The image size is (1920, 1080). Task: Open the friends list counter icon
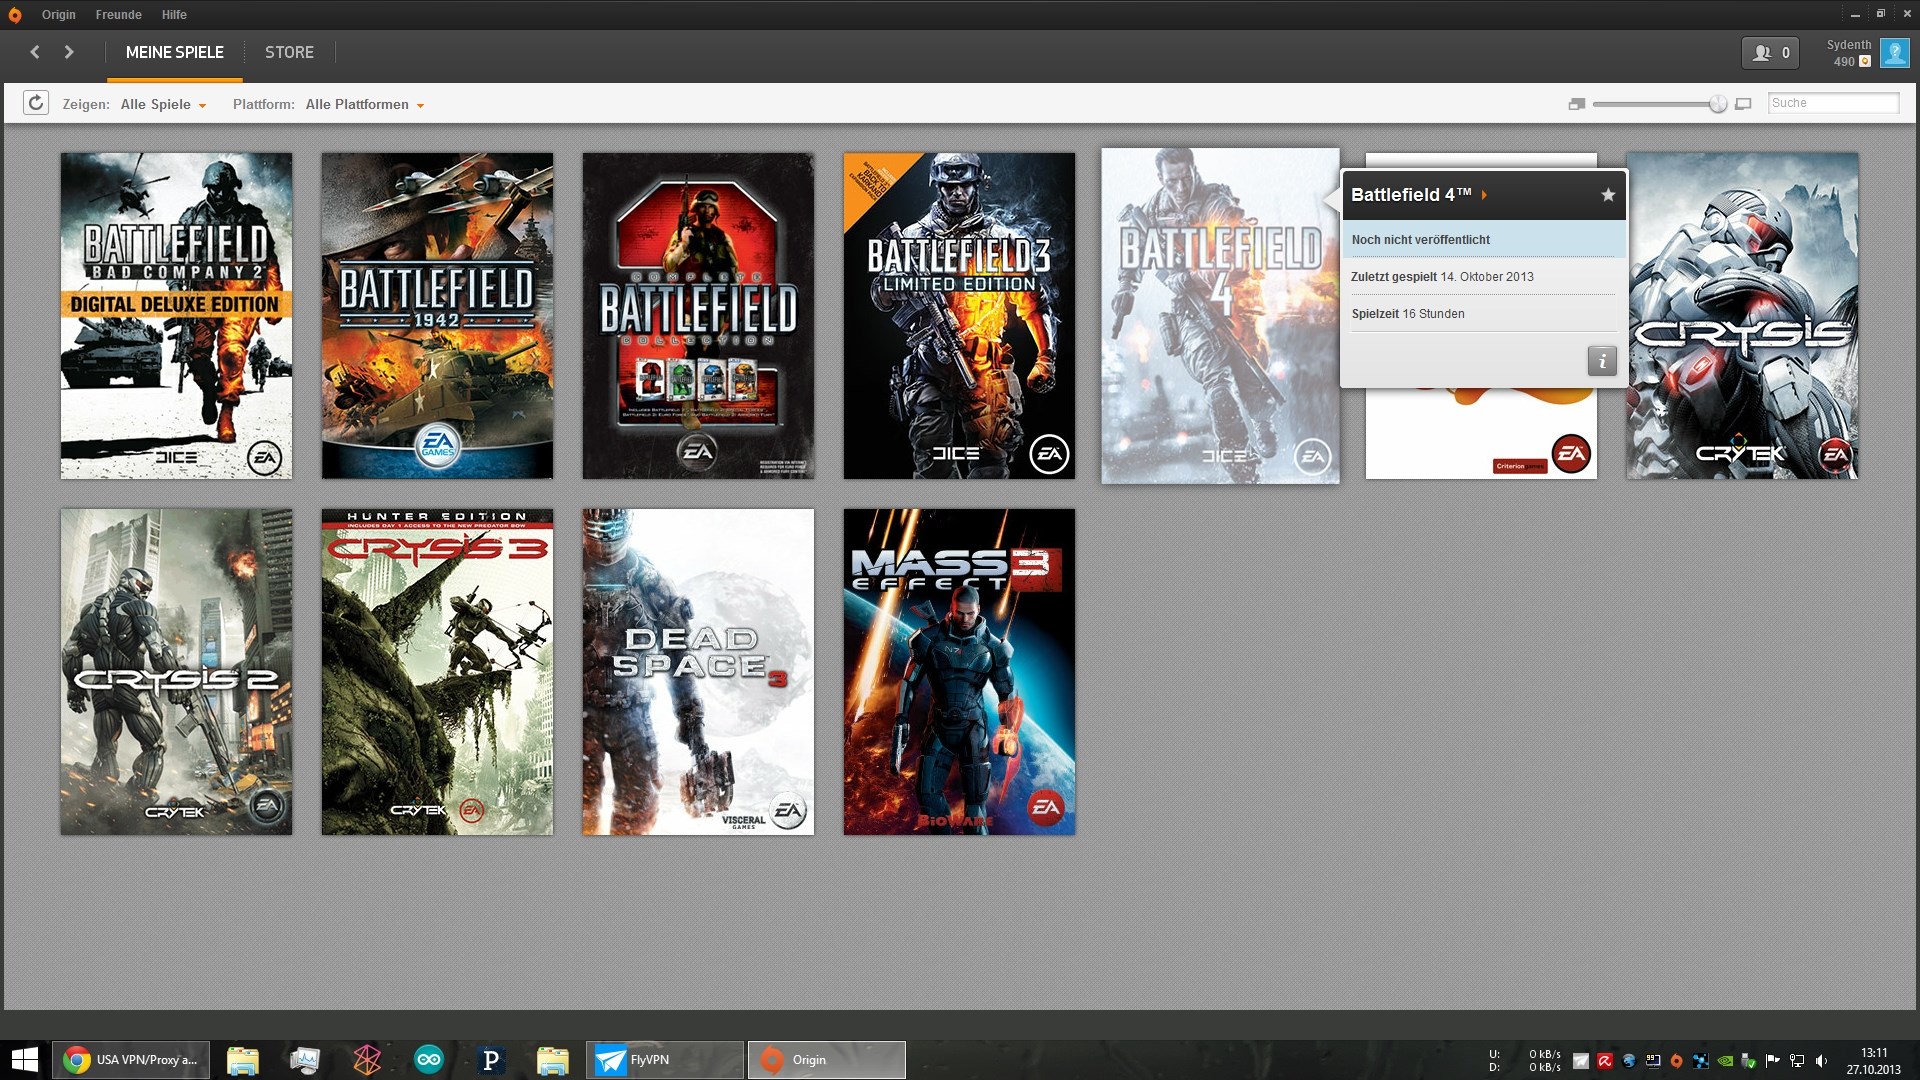(x=1770, y=53)
